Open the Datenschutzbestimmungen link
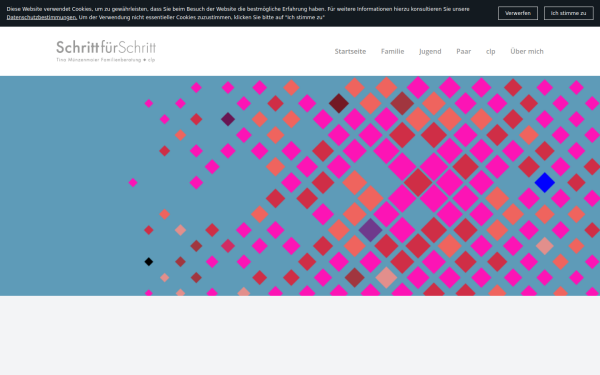This screenshot has height=375, width=600. [41, 18]
